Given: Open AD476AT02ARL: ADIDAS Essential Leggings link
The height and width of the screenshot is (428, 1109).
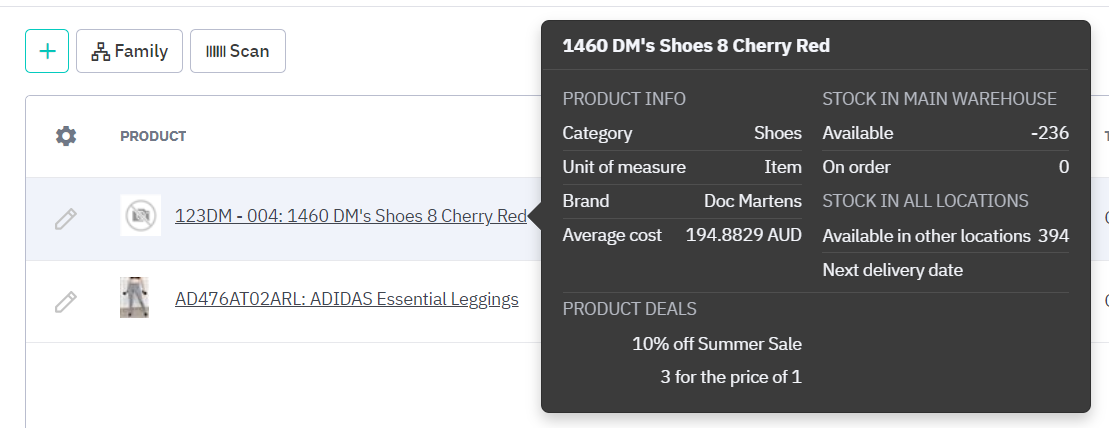Looking at the screenshot, I should (x=346, y=299).
